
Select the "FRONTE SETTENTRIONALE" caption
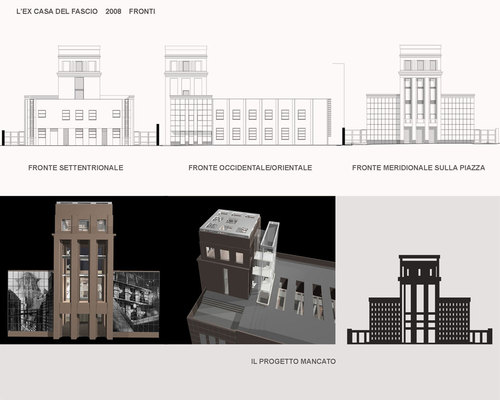point(76,168)
